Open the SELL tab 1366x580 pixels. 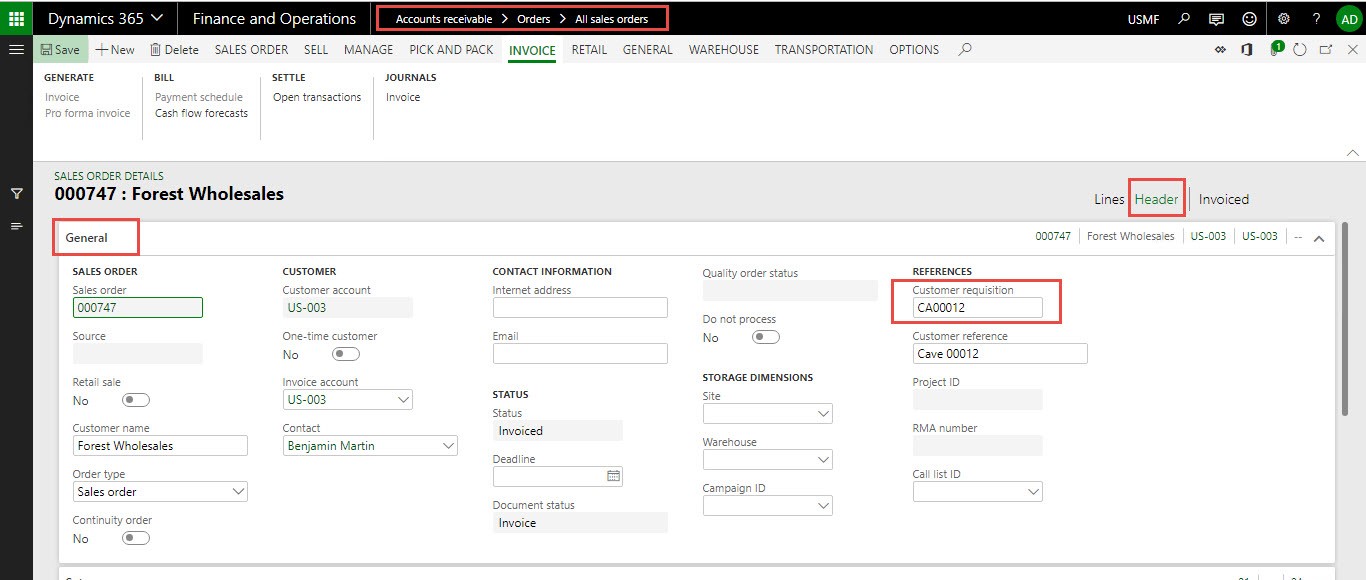(x=316, y=49)
